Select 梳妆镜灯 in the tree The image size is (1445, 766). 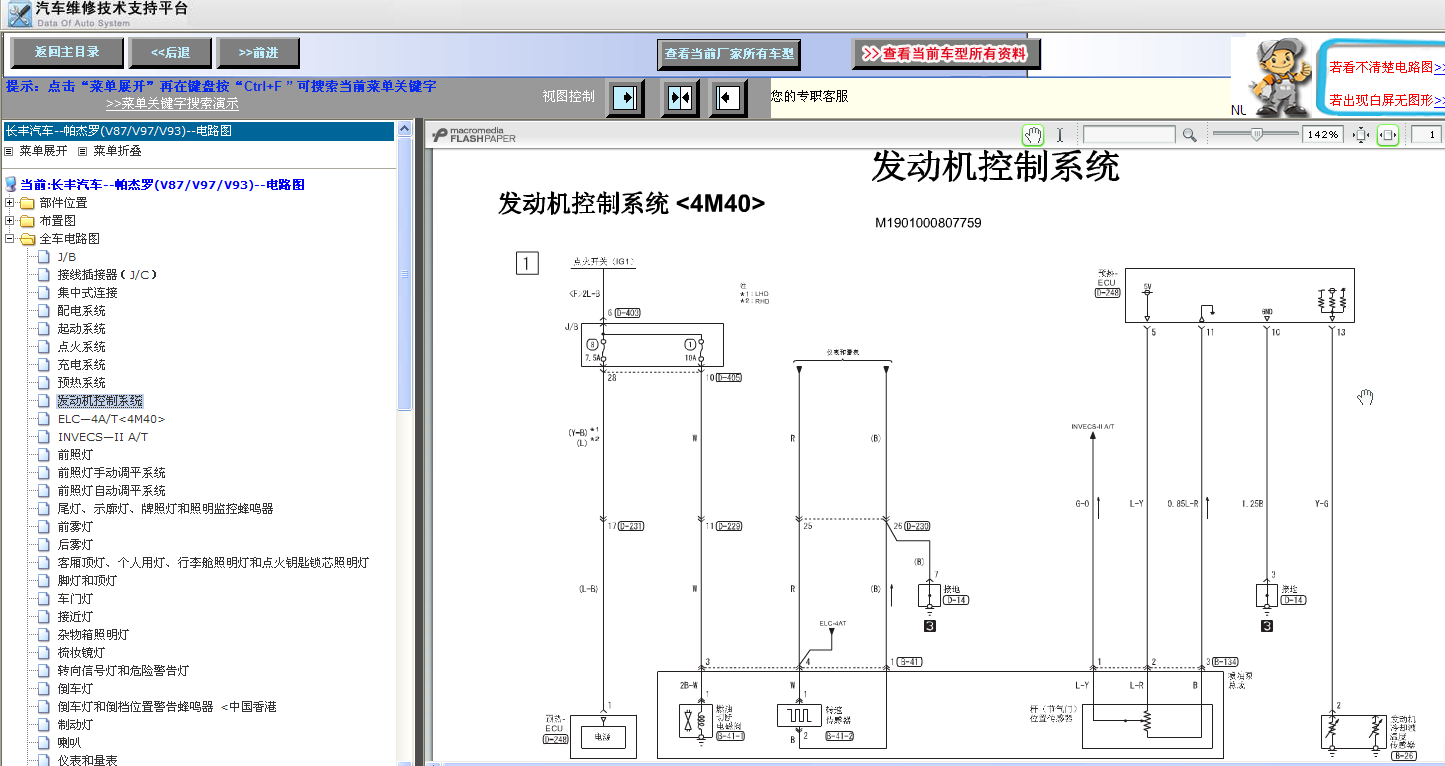(x=82, y=653)
